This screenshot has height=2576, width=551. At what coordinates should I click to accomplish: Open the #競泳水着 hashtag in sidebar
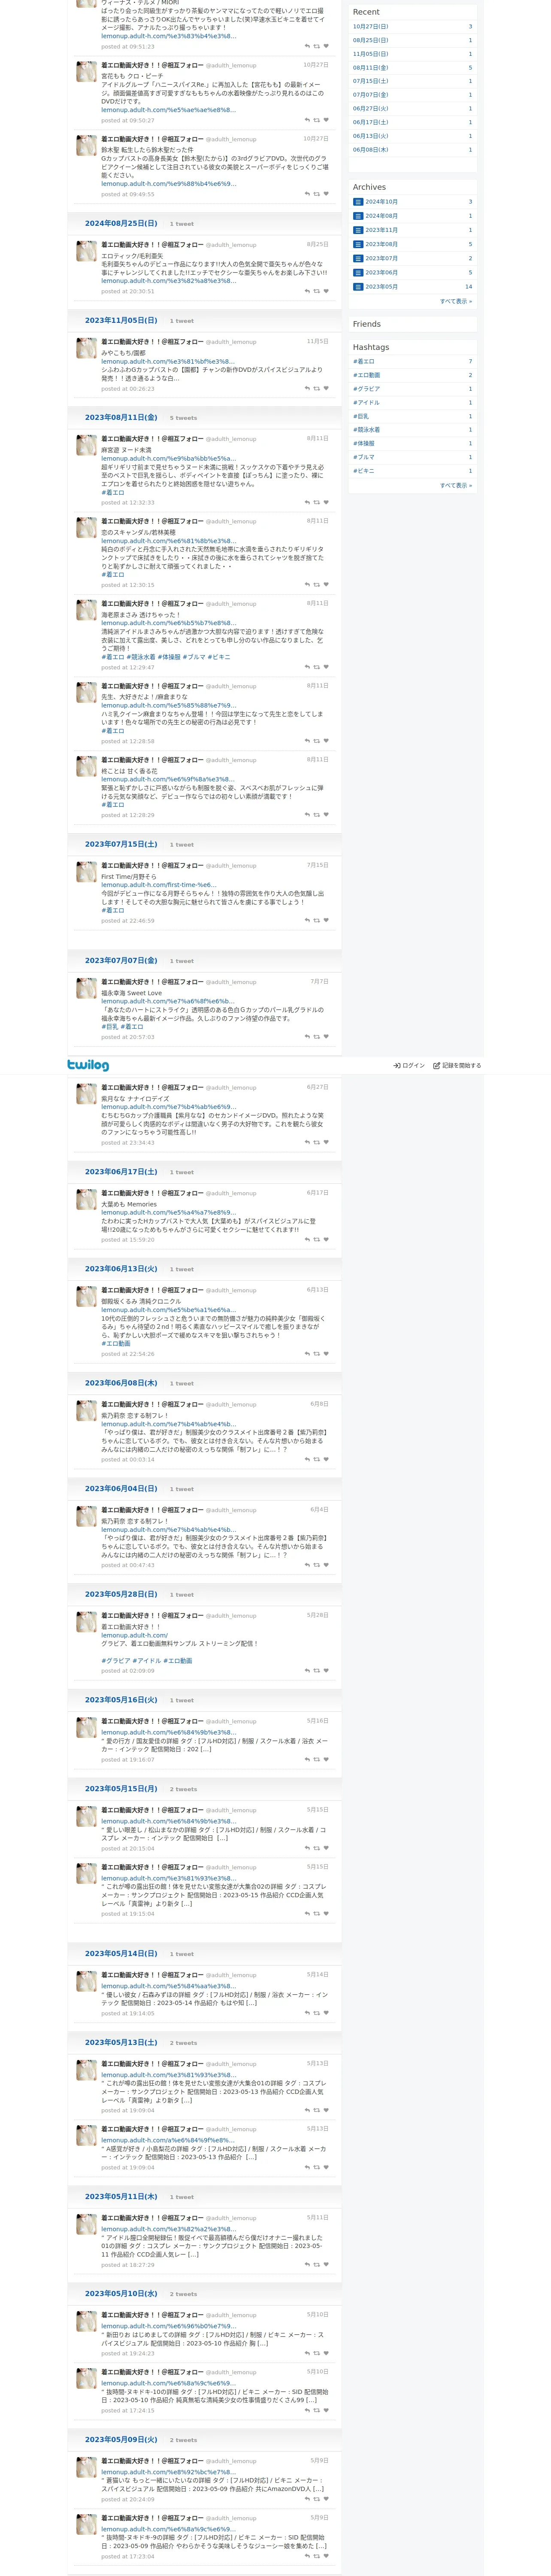366,430
